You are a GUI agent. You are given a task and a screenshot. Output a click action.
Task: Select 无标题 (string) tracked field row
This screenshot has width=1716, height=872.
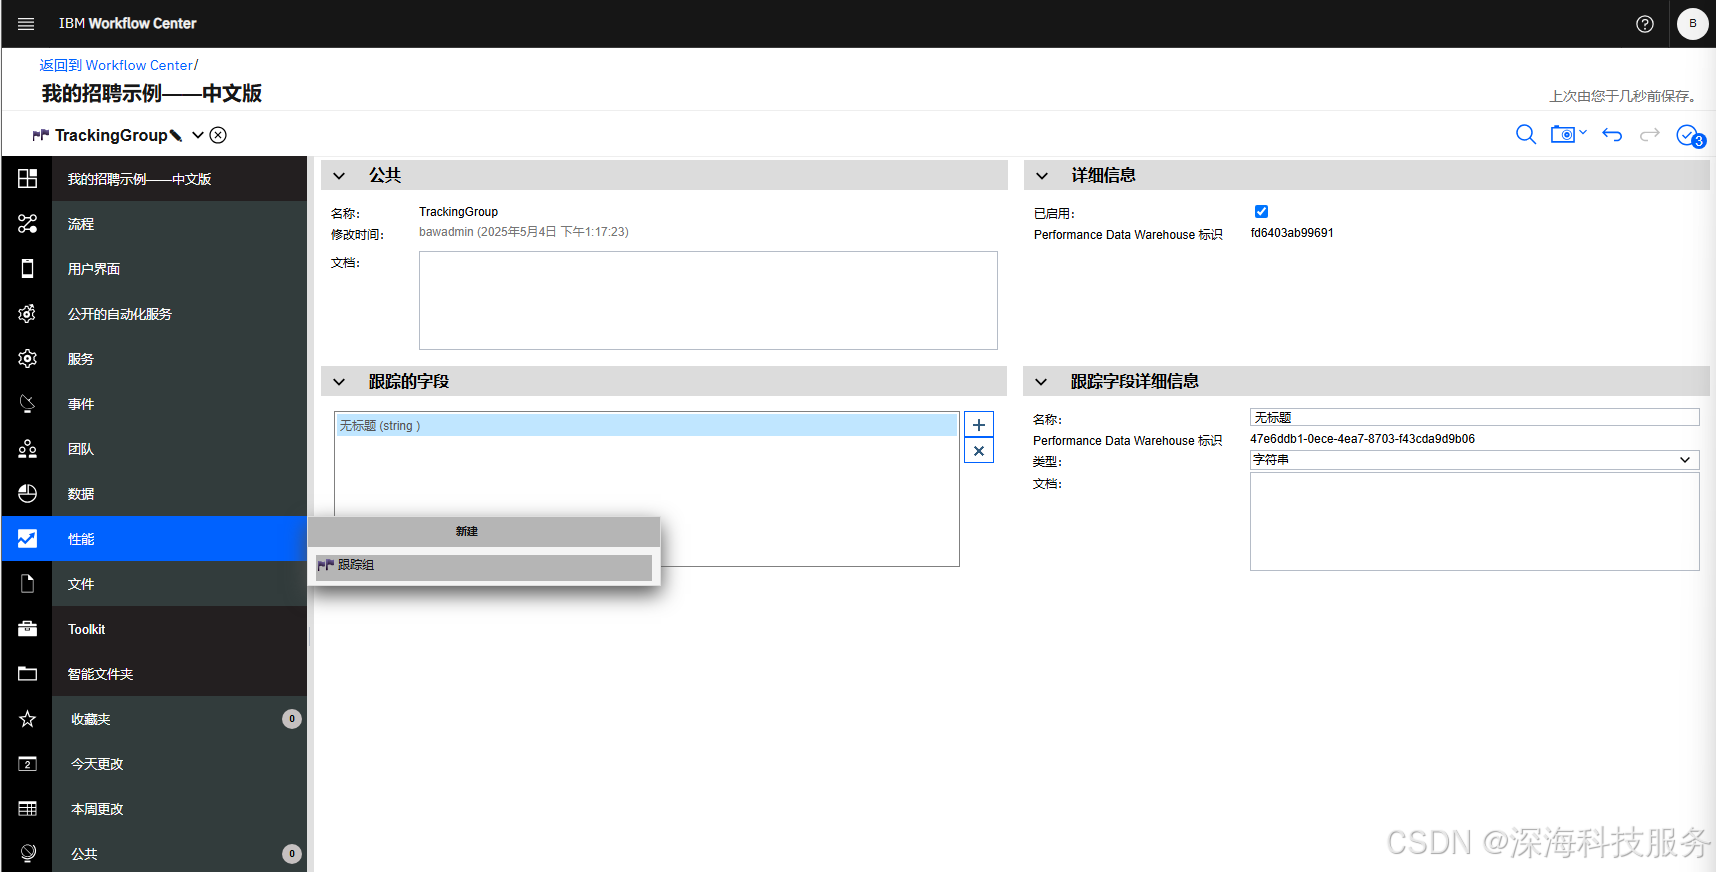coord(646,426)
